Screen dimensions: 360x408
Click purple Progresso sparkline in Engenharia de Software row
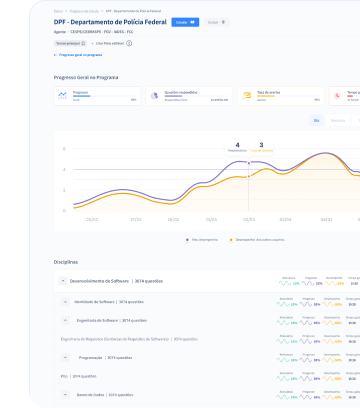[306, 323]
